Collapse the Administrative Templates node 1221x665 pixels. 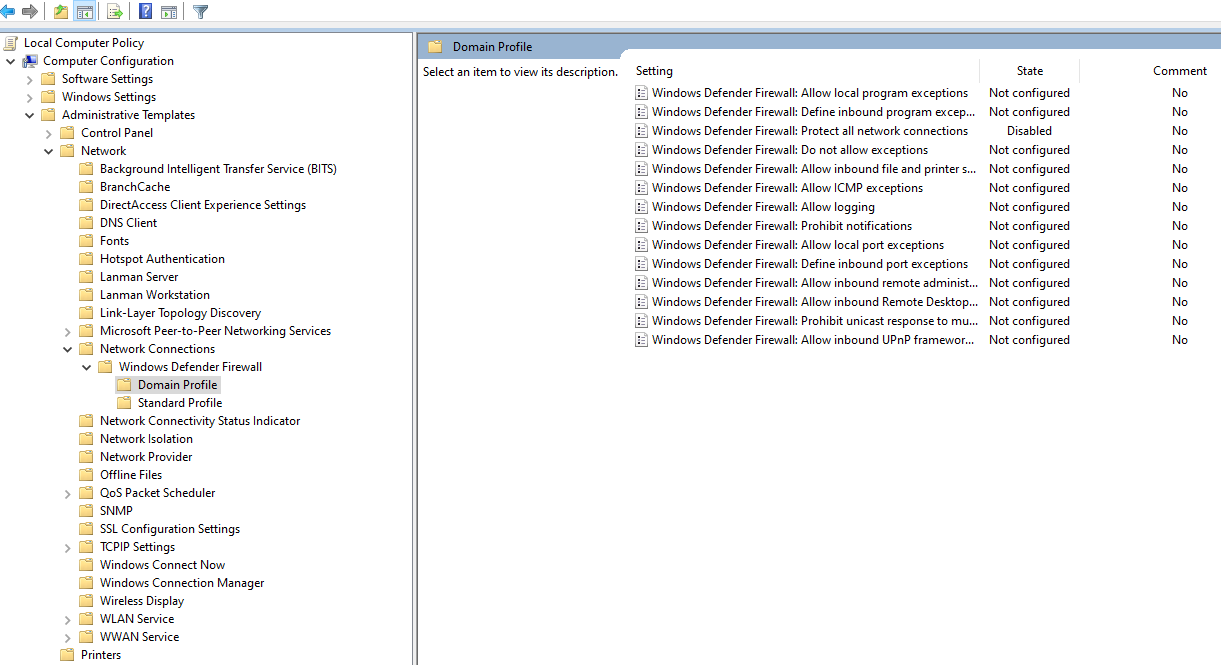pyautogui.click(x=30, y=115)
